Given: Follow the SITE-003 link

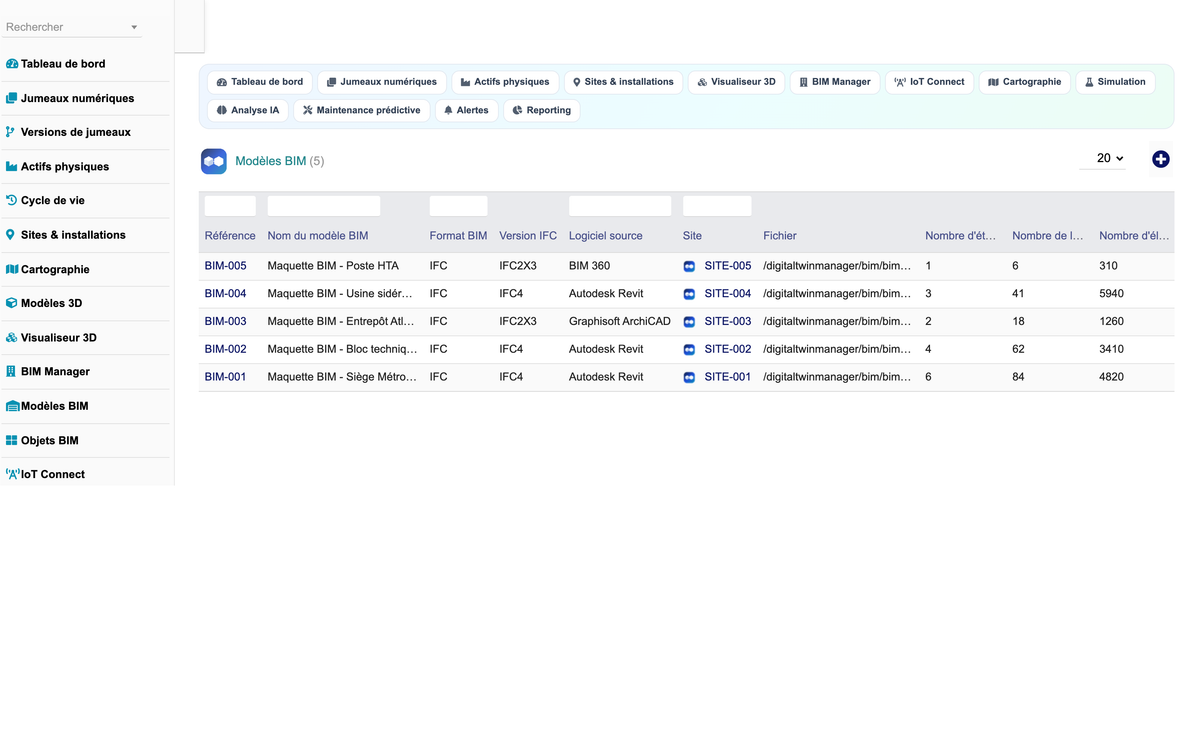Looking at the screenshot, I should pyautogui.click(x=728, y=322).
